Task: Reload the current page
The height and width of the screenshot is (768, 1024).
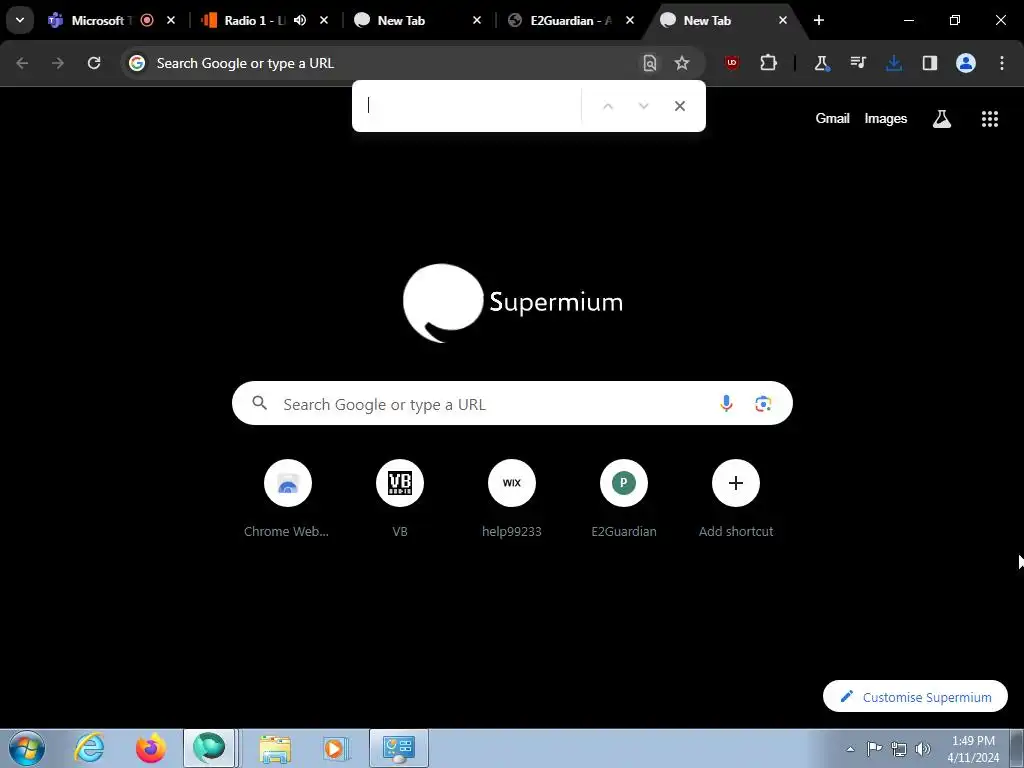Action: (x=94, y=63)
